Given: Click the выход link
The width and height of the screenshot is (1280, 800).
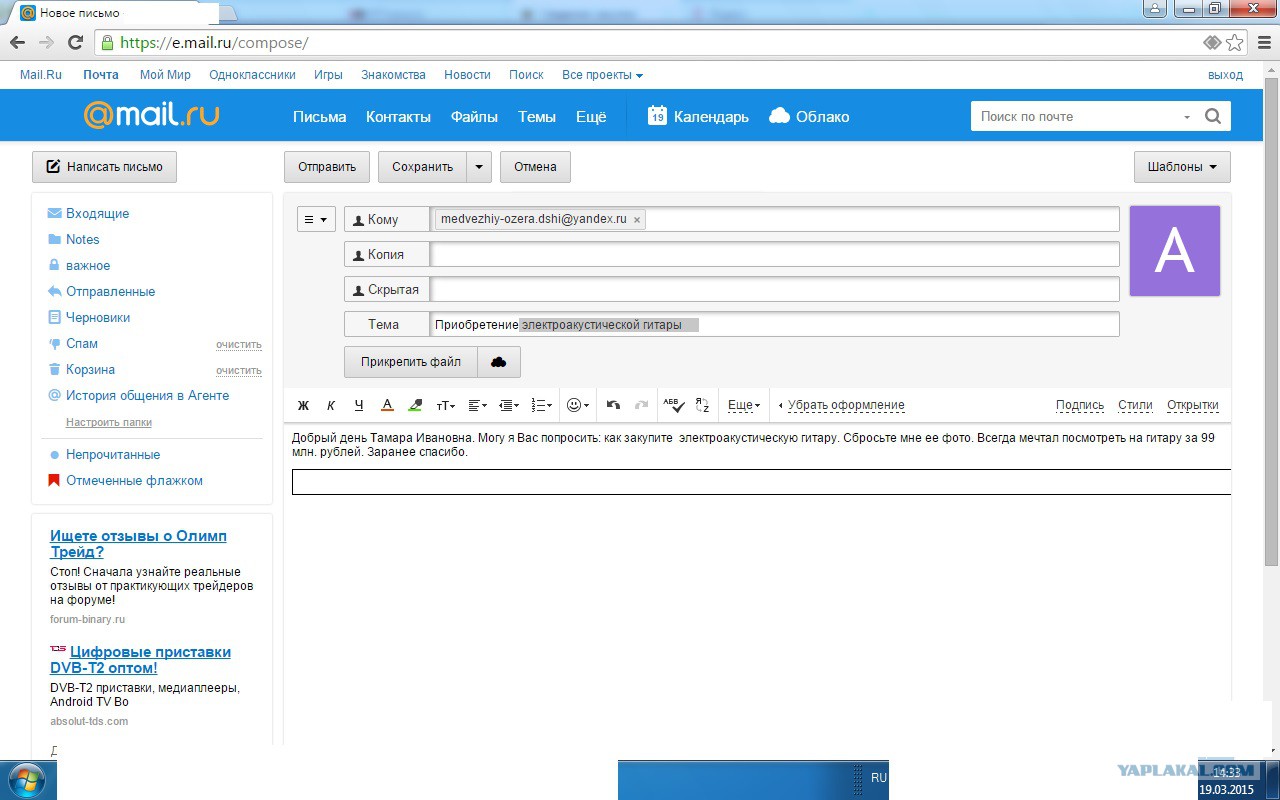Looking at the screenshot, I should coord(1225,75).
